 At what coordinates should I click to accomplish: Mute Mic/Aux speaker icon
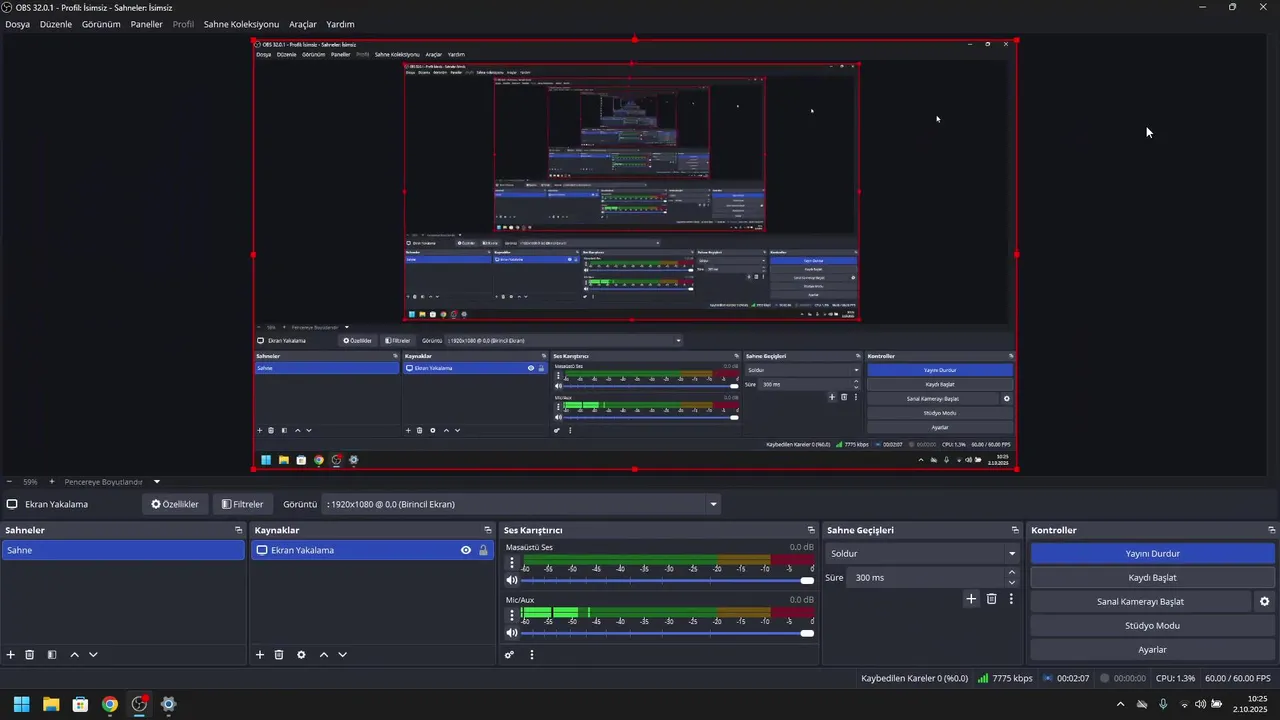click(512, 632)
